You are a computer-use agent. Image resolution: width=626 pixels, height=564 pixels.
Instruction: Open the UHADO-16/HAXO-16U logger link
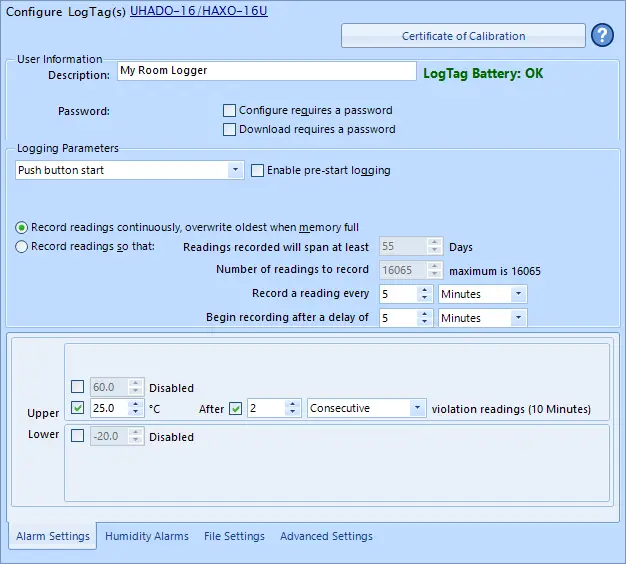coord(199,11)
